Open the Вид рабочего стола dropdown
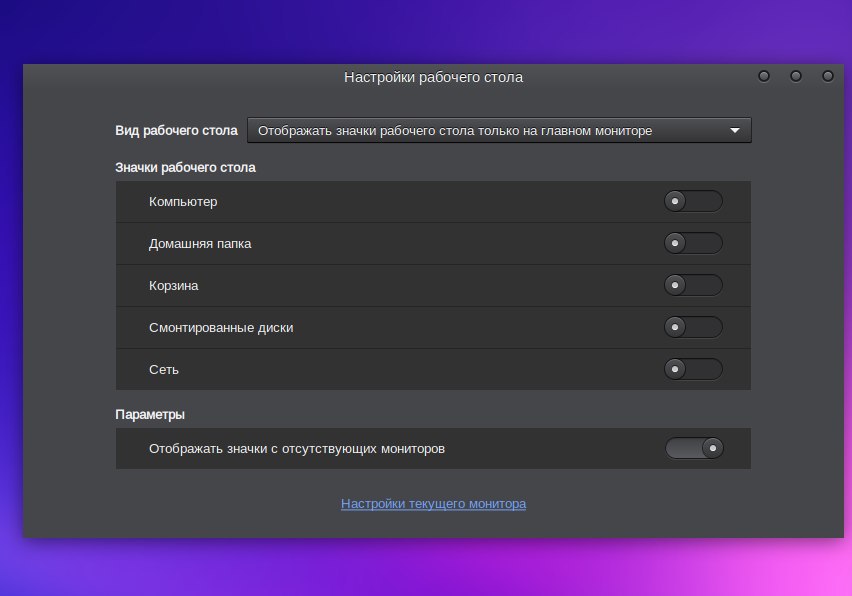This screenshot has height=596, width=852. [x=499, y=130]
